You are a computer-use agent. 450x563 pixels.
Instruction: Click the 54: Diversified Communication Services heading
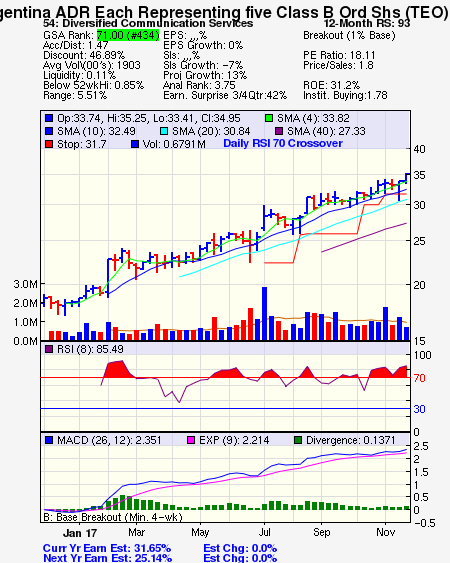(148, 23)
